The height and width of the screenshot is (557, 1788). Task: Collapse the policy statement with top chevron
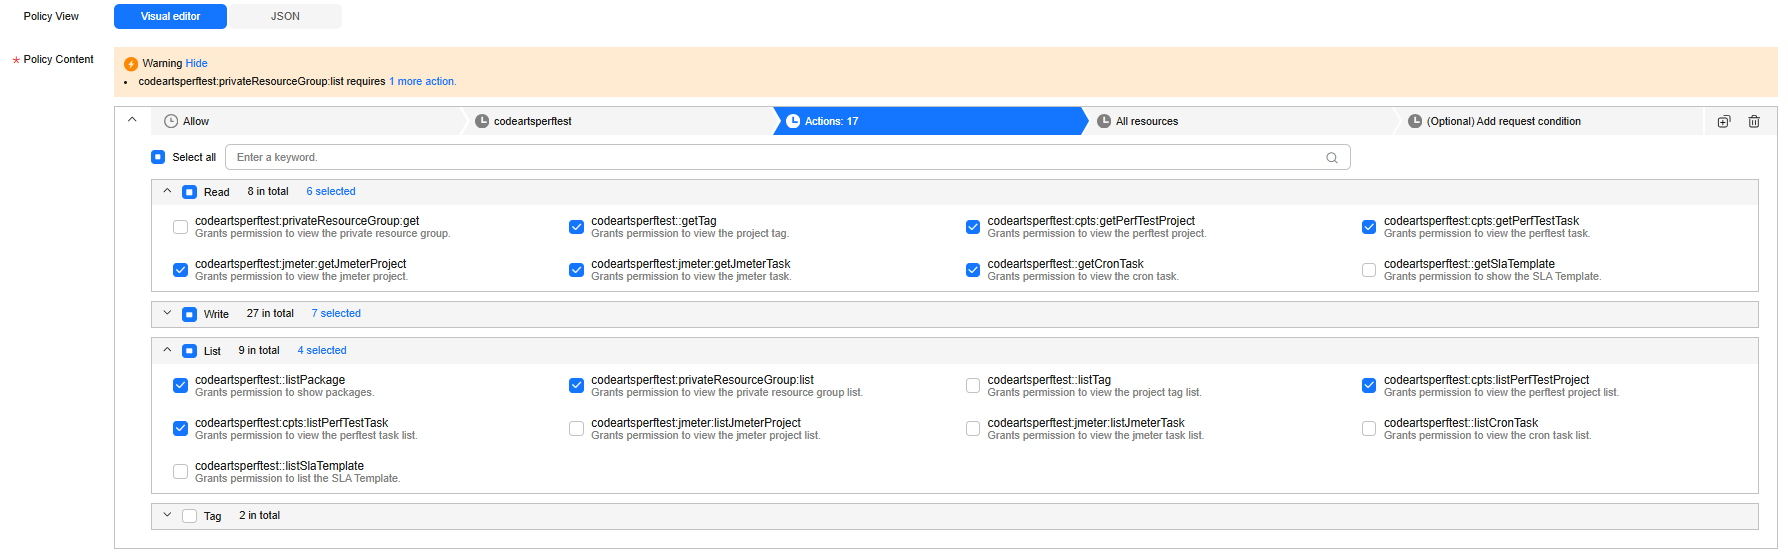click(132, 119)
